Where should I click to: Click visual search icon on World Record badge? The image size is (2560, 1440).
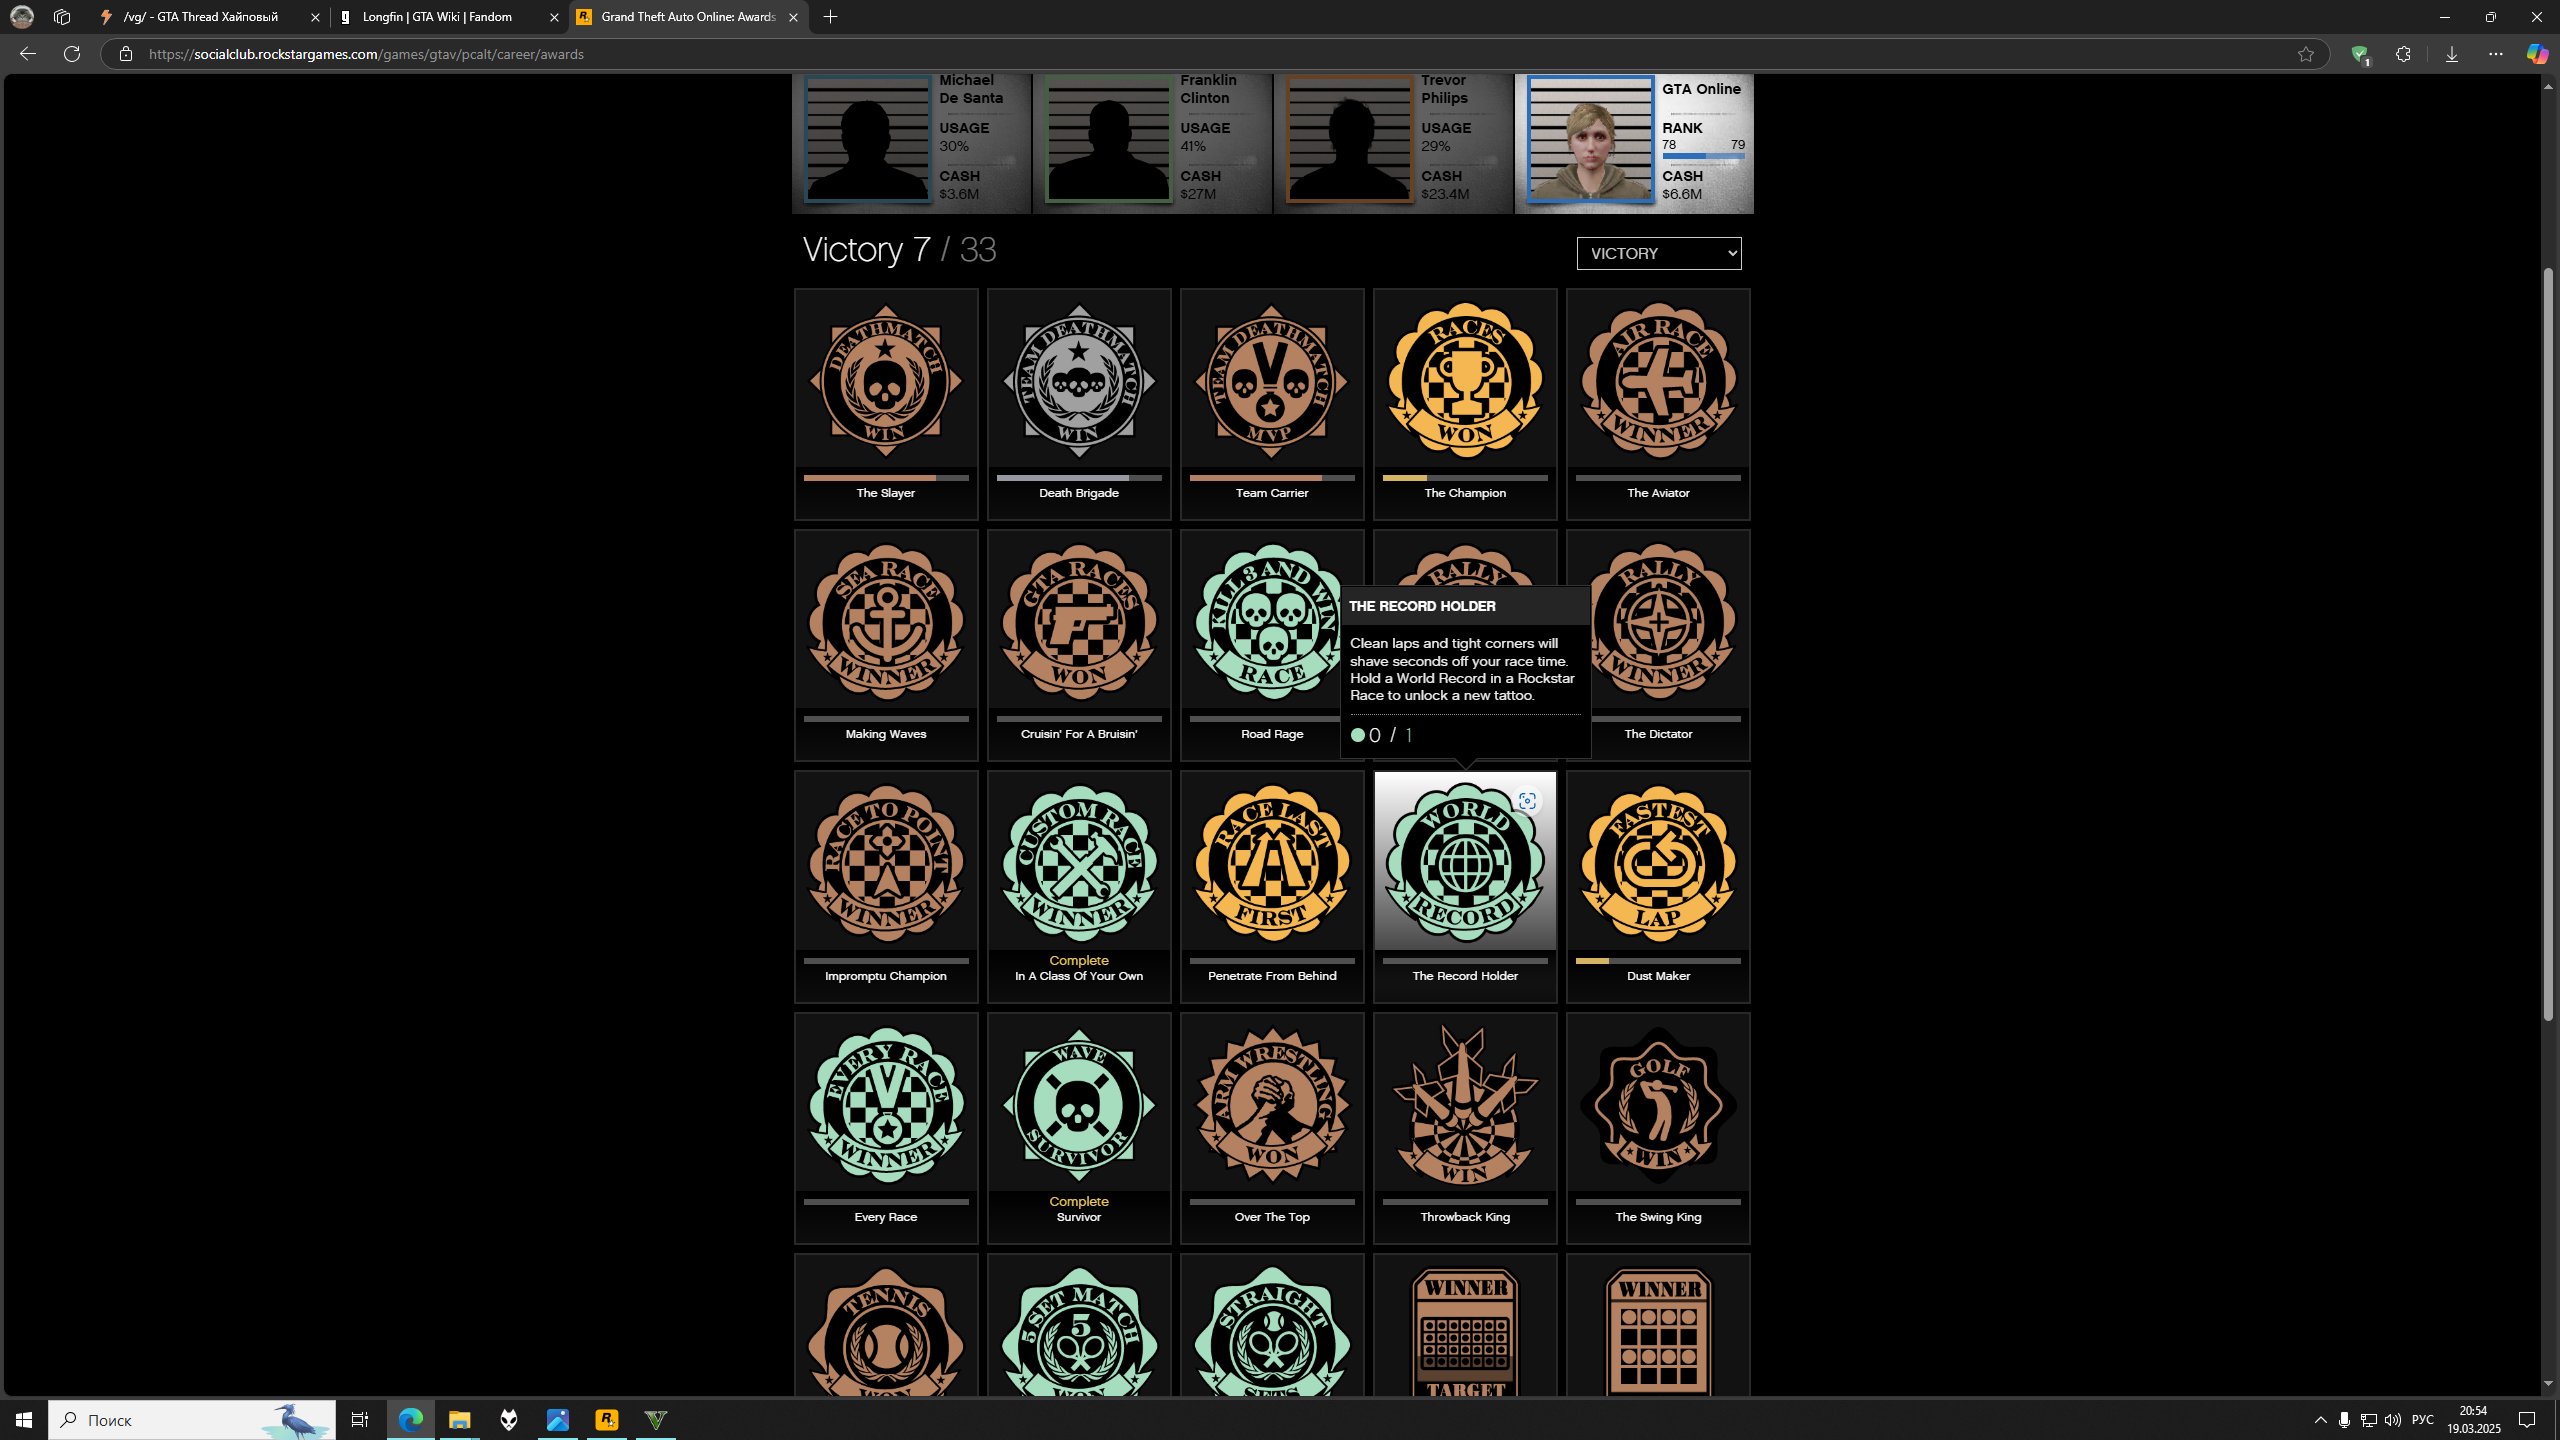coord(1526,801)
